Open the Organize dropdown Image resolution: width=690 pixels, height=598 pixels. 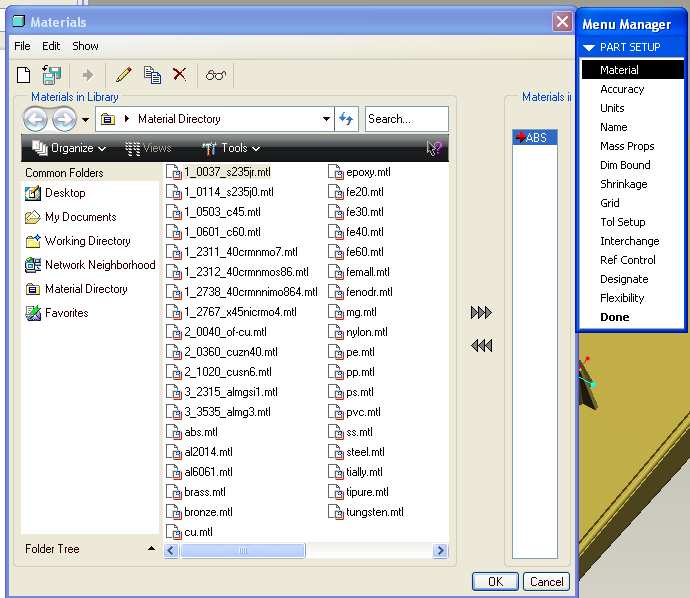pos(69,148)
